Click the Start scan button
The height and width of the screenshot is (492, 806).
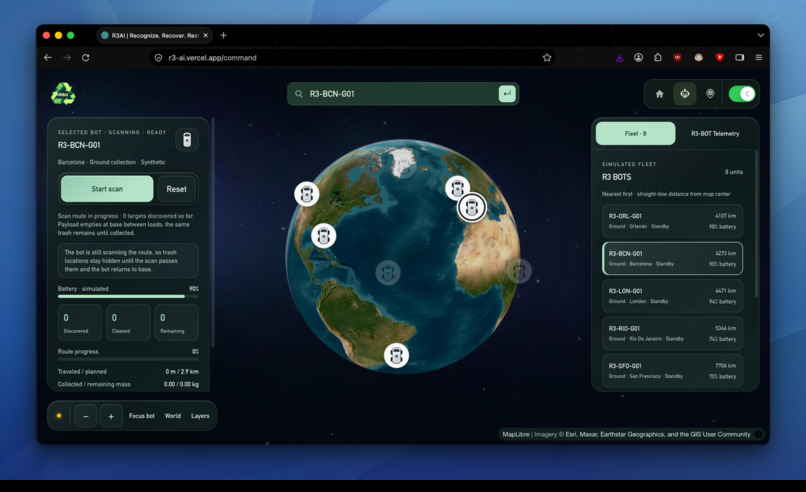[x=107, y=189]
